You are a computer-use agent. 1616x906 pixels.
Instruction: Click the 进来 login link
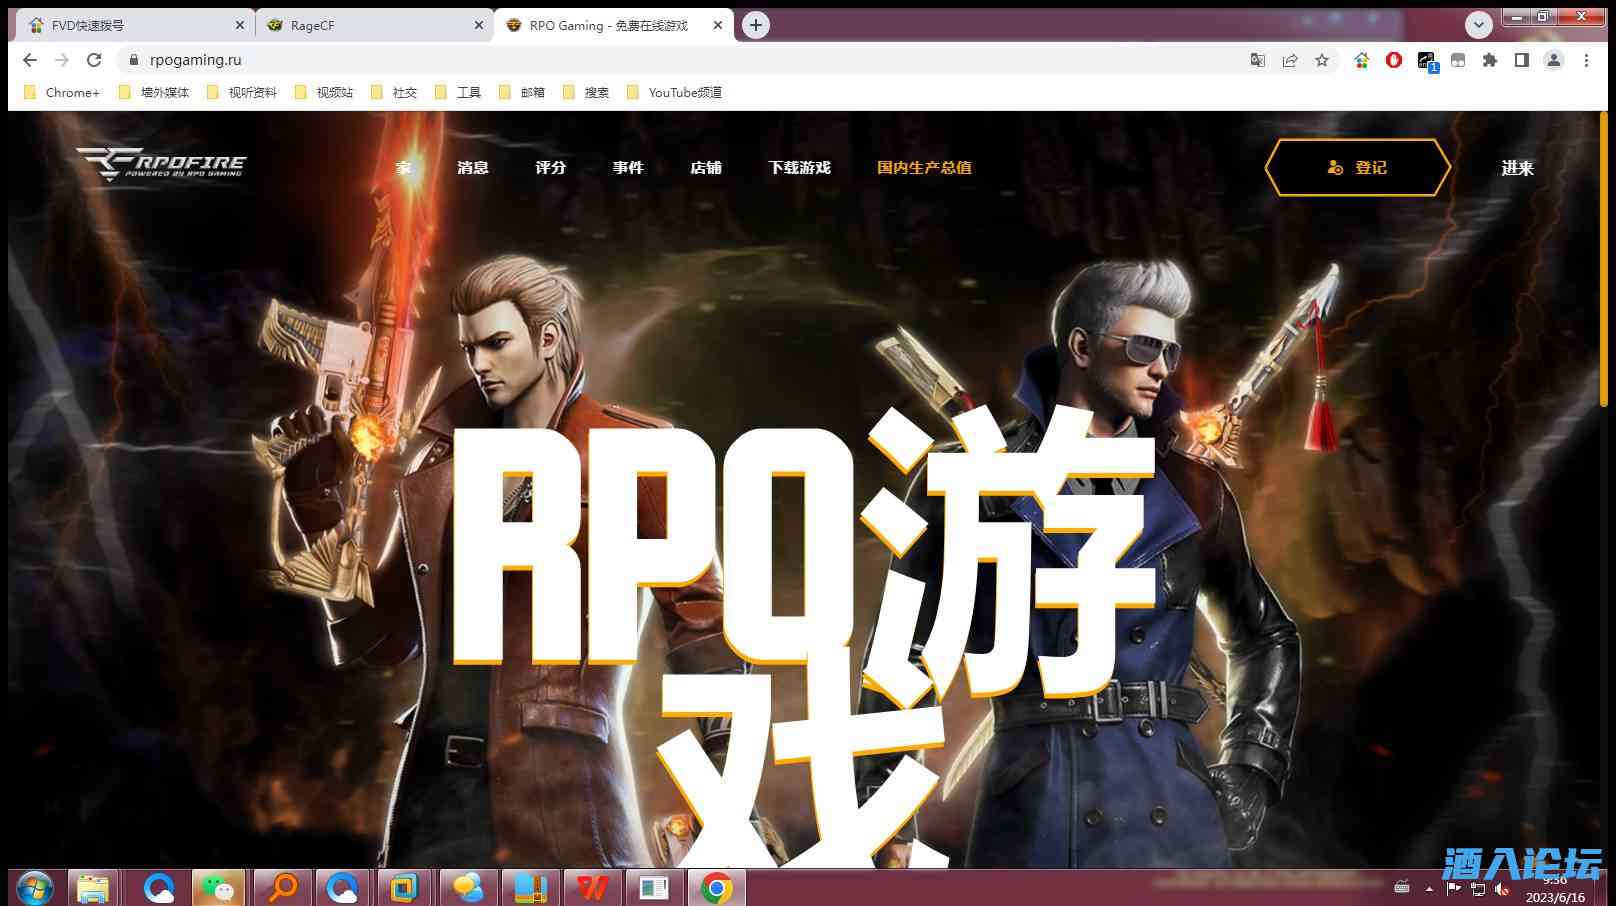(x=1517, y=168)
